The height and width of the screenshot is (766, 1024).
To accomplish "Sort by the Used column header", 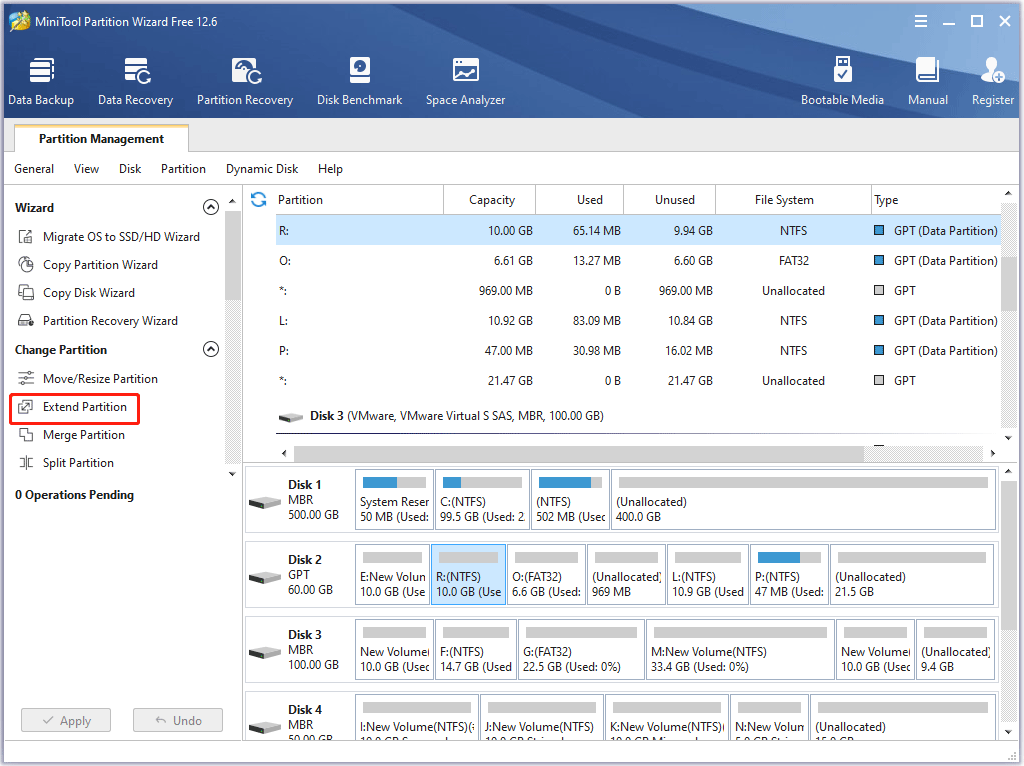I will pyautogui.click(x=580, y=200).
